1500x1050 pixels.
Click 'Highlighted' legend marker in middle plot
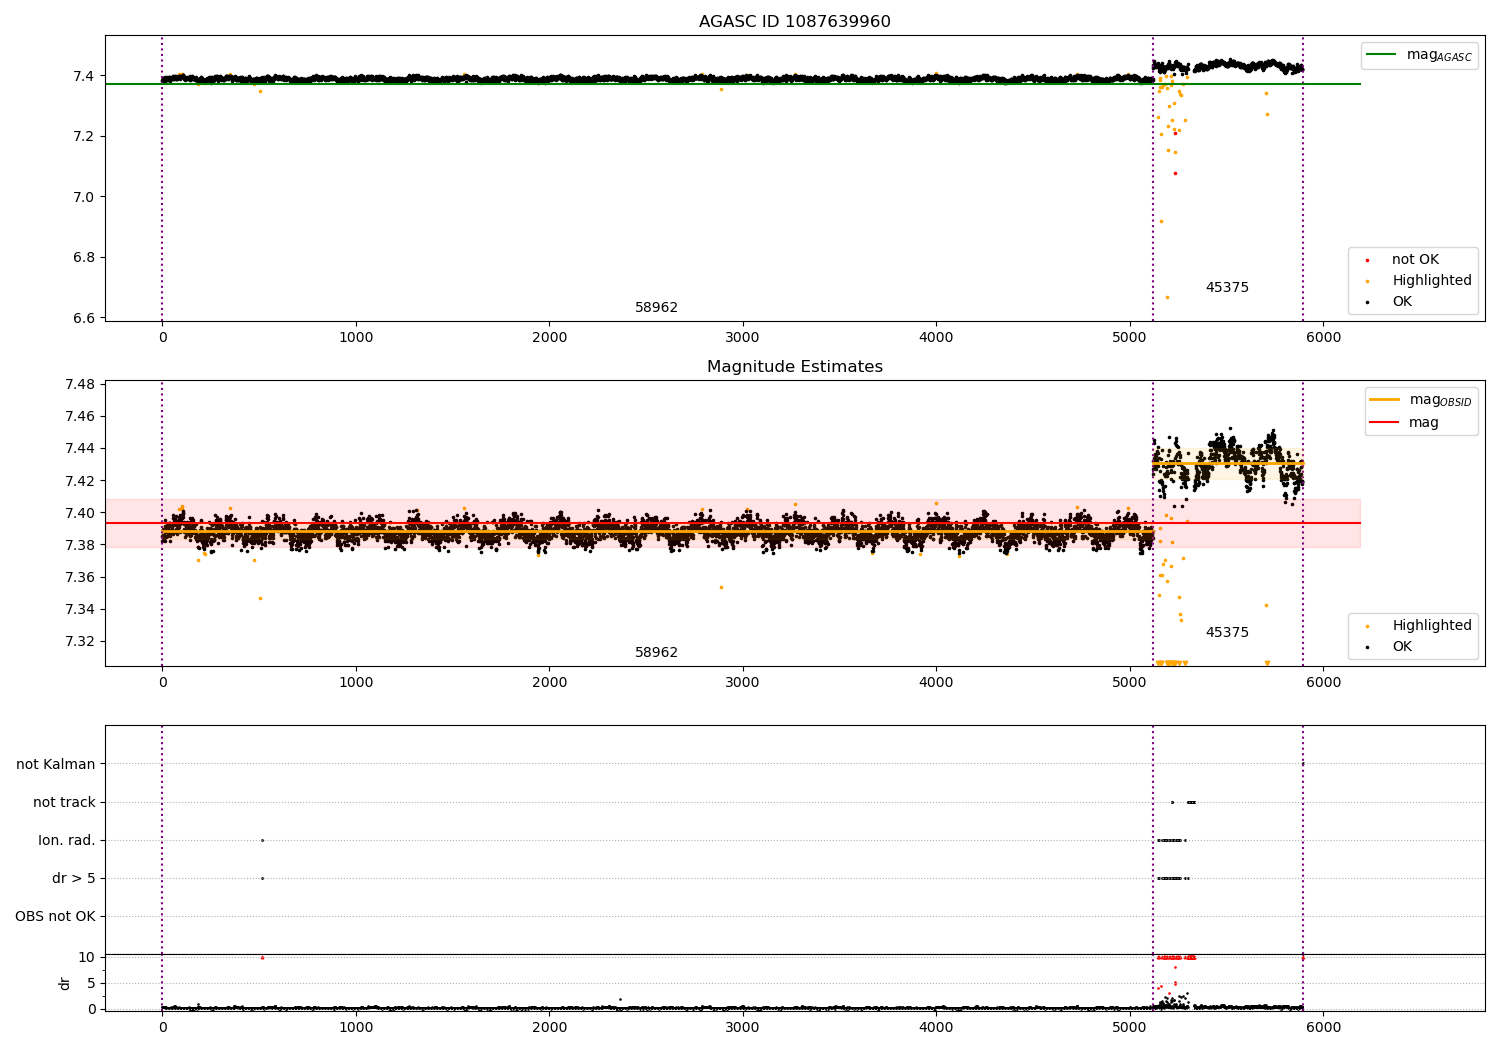[x=1367, y=626]
